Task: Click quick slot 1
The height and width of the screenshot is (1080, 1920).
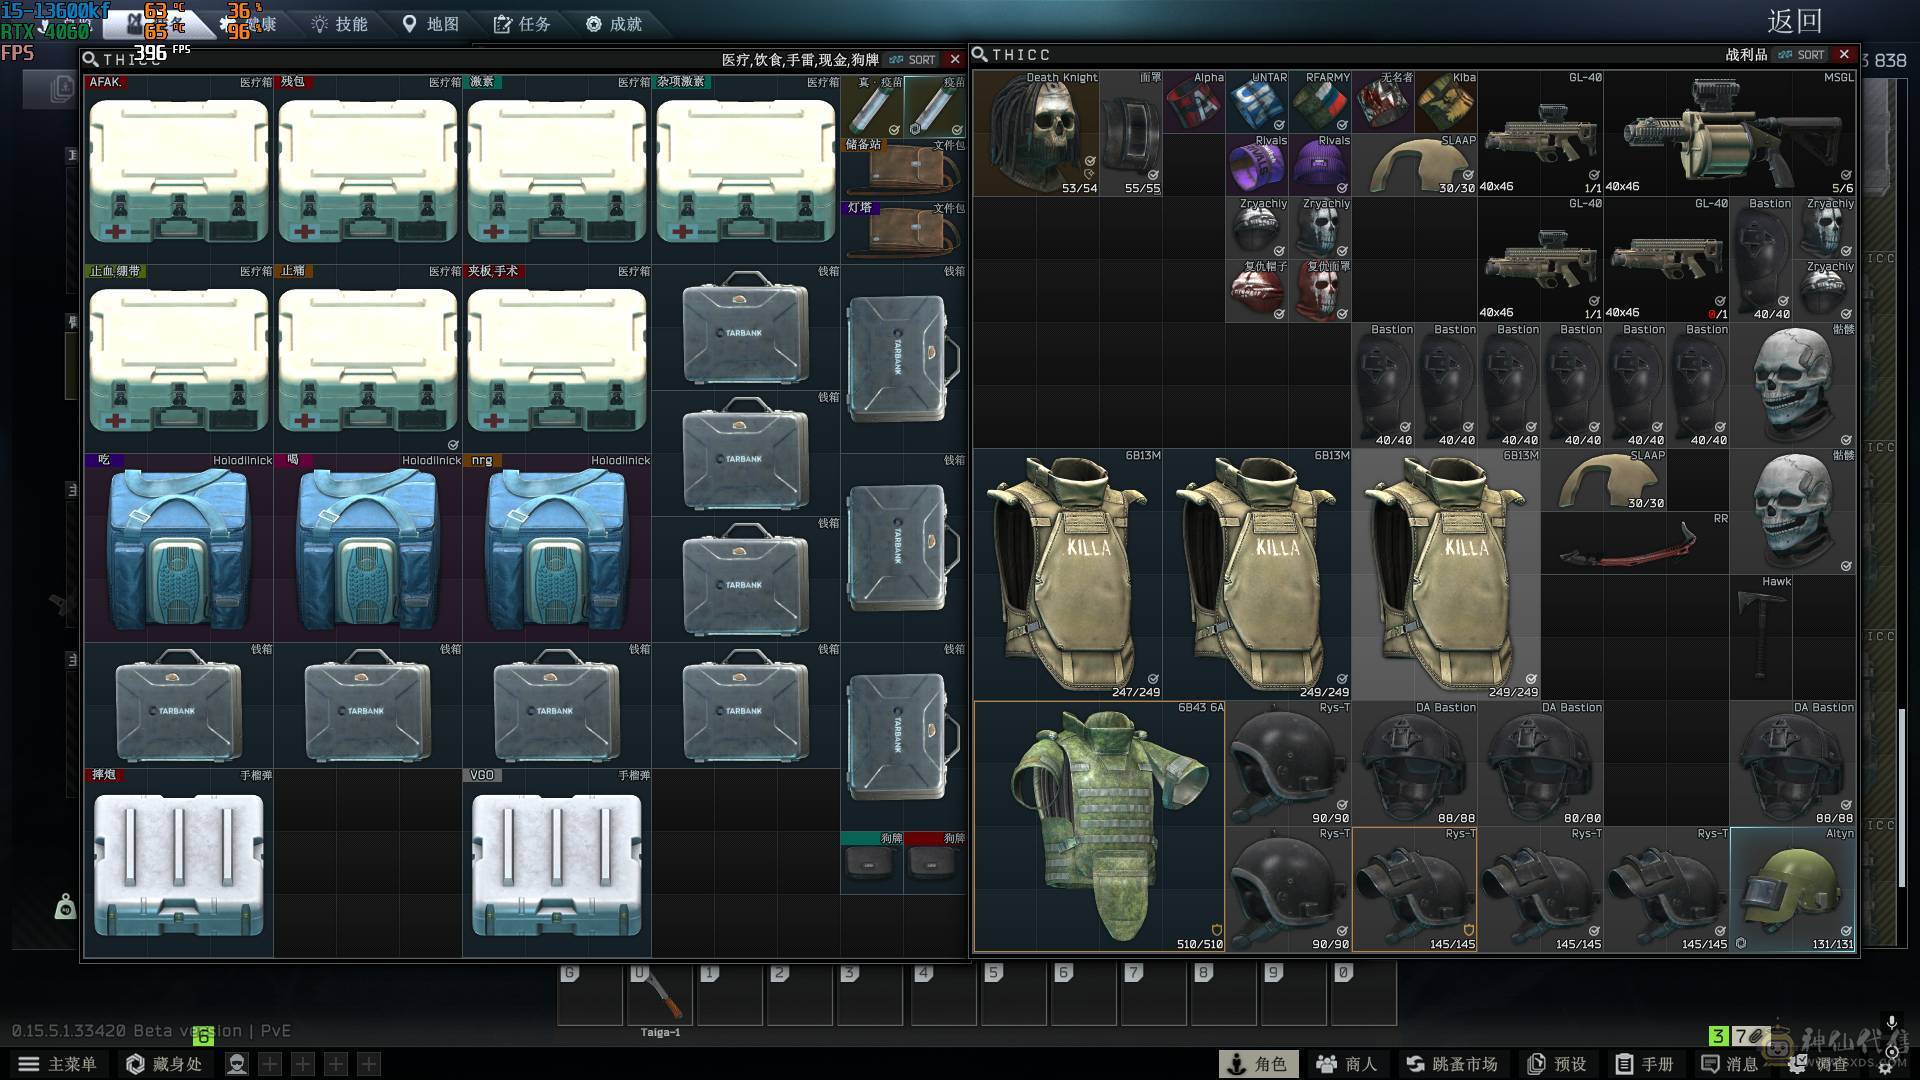Action: pyautogui.click(x=730, y=994)
